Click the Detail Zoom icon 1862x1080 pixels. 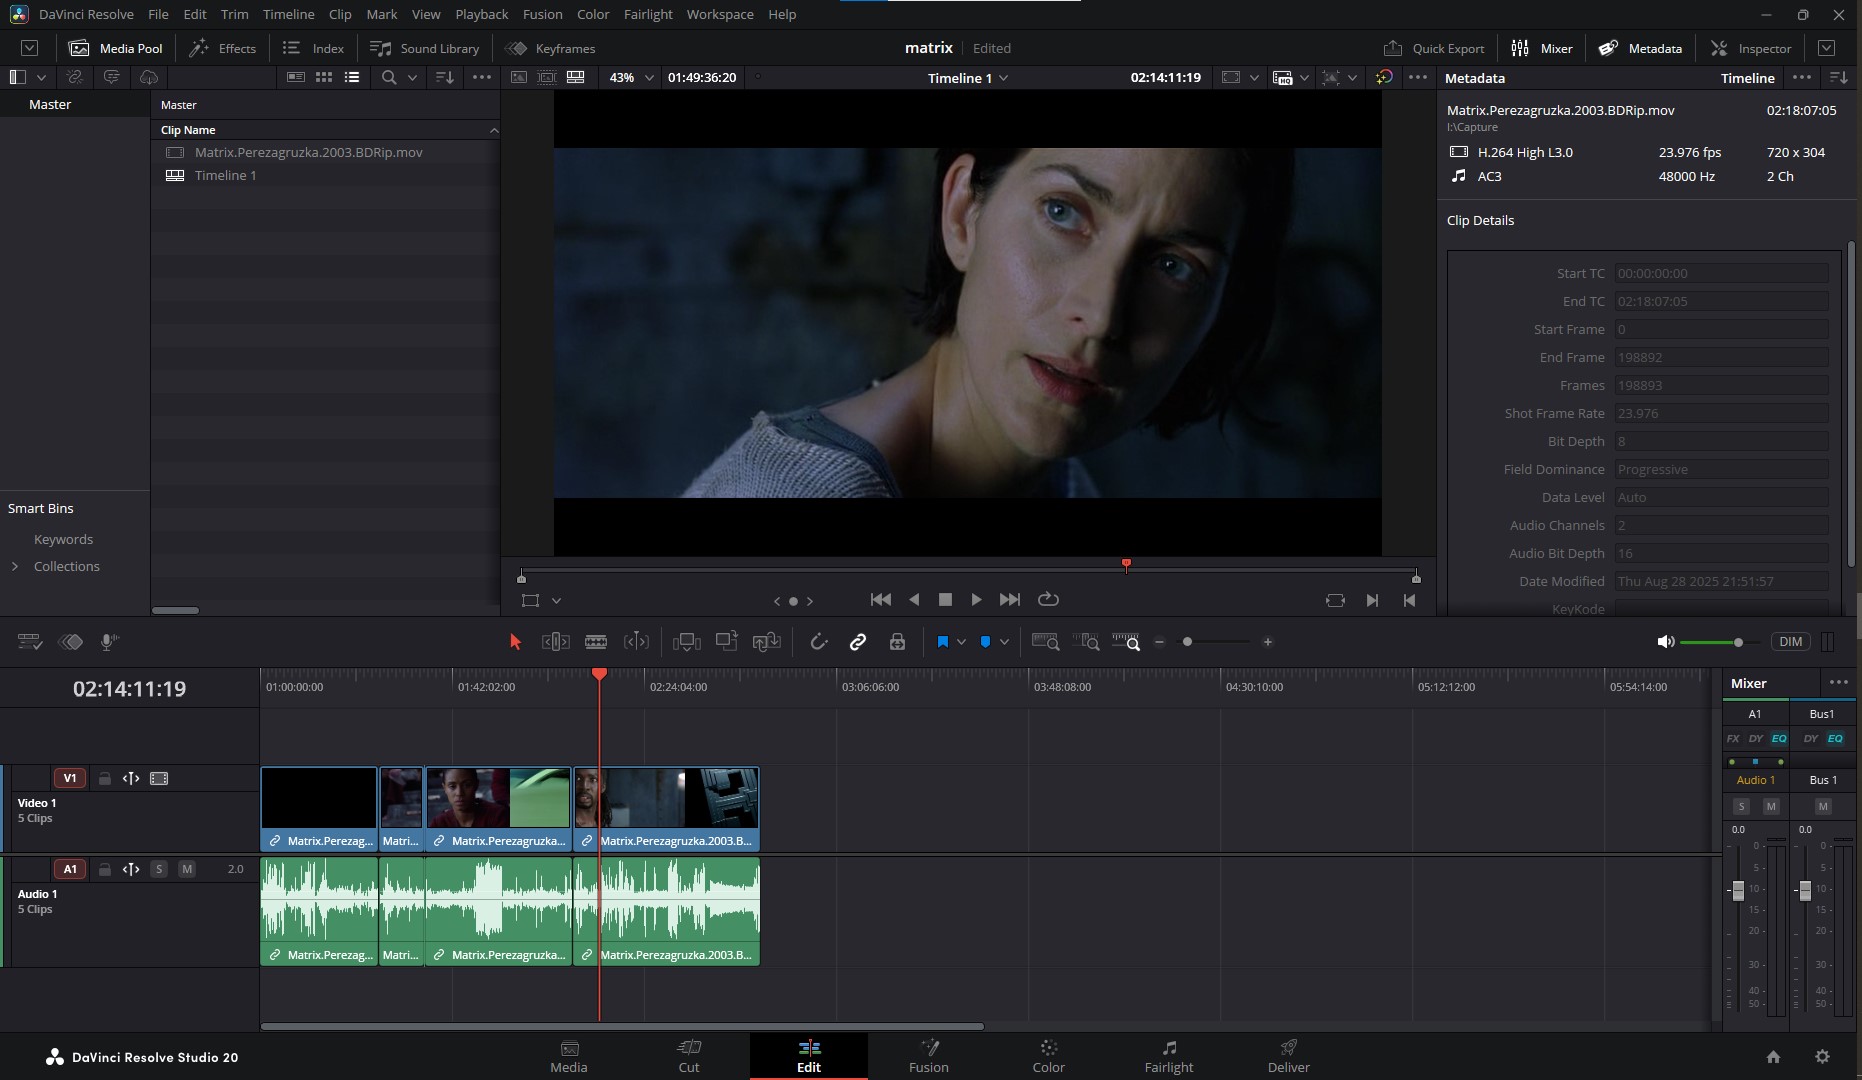(1086, 642)
